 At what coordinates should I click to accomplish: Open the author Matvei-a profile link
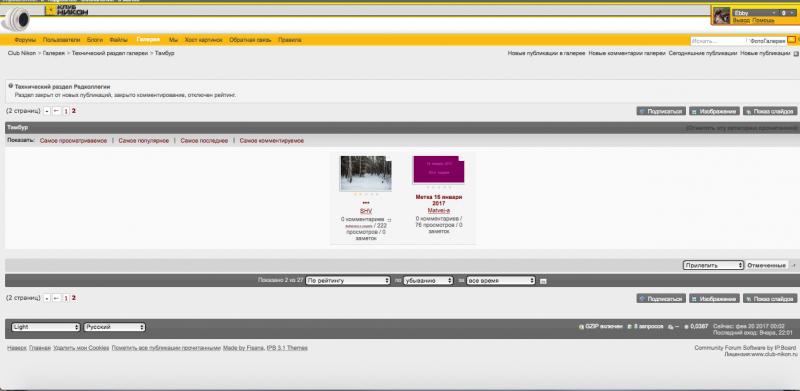coord(439,210)
